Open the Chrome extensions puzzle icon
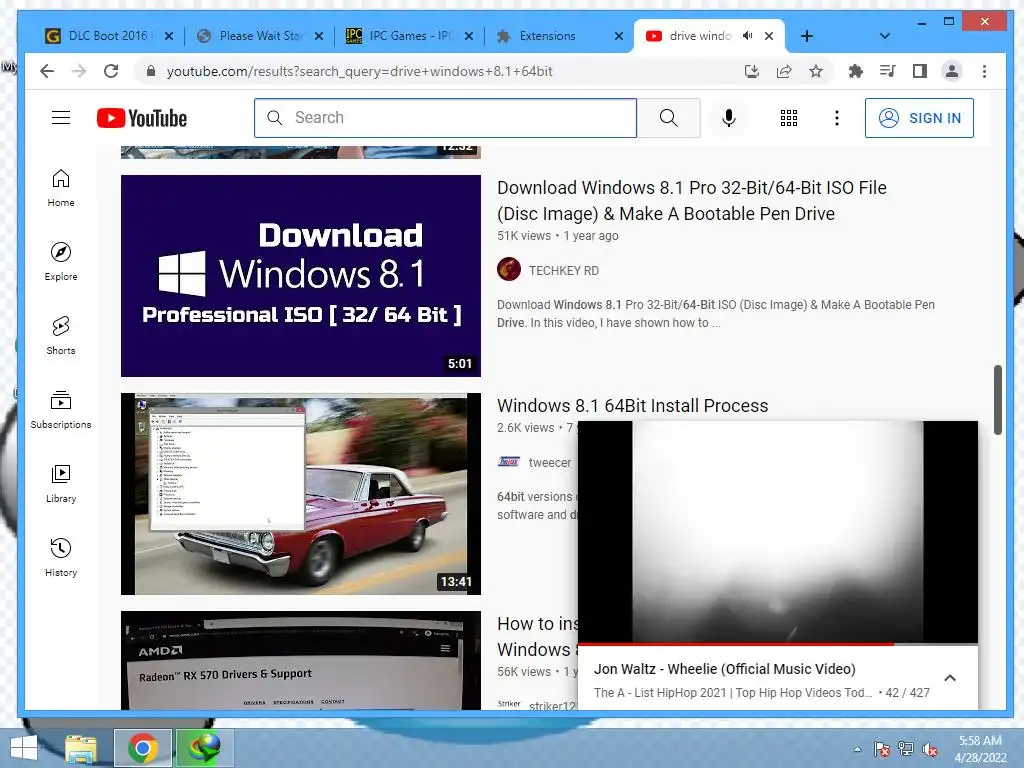1024x768 pixels. pyautogui.click(x=856, y=71)
